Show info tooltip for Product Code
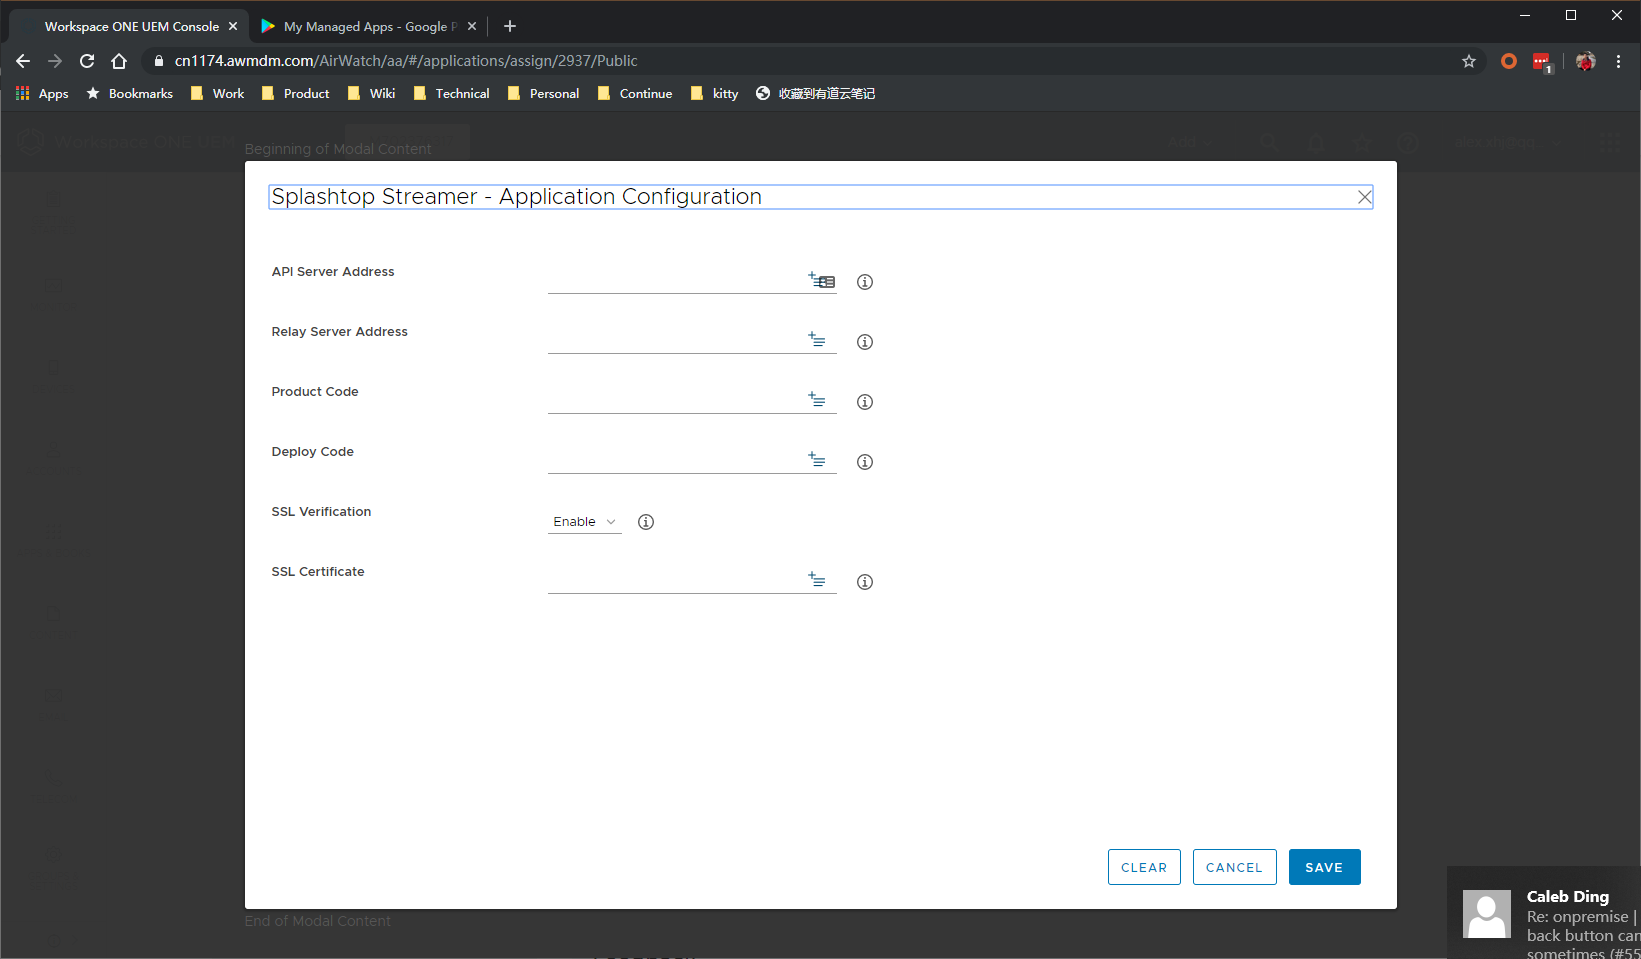 click(865, 402)
